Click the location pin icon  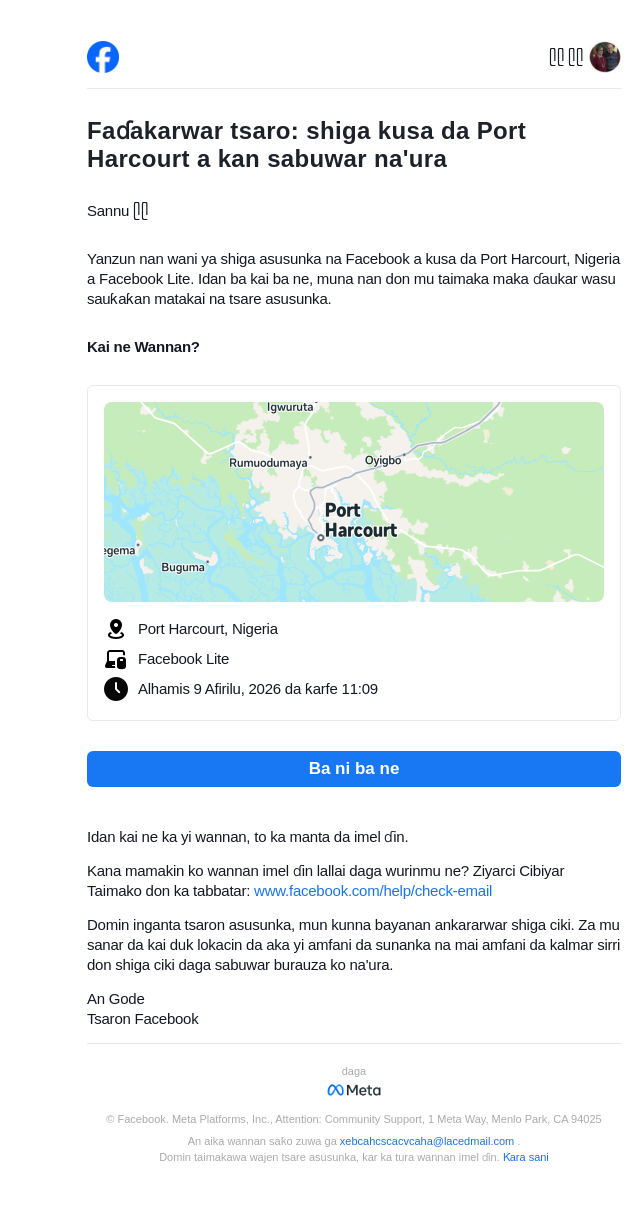click(x=116, y=629)
